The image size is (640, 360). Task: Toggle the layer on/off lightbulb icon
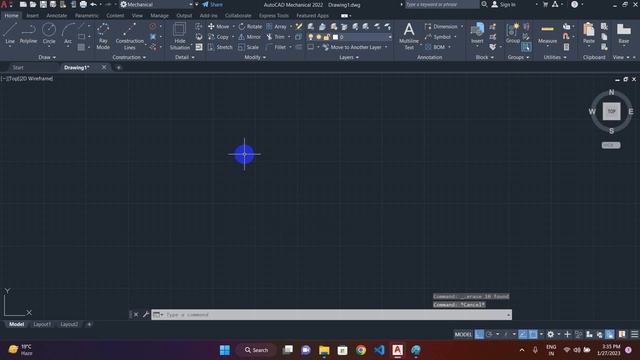tap(311, 37)
